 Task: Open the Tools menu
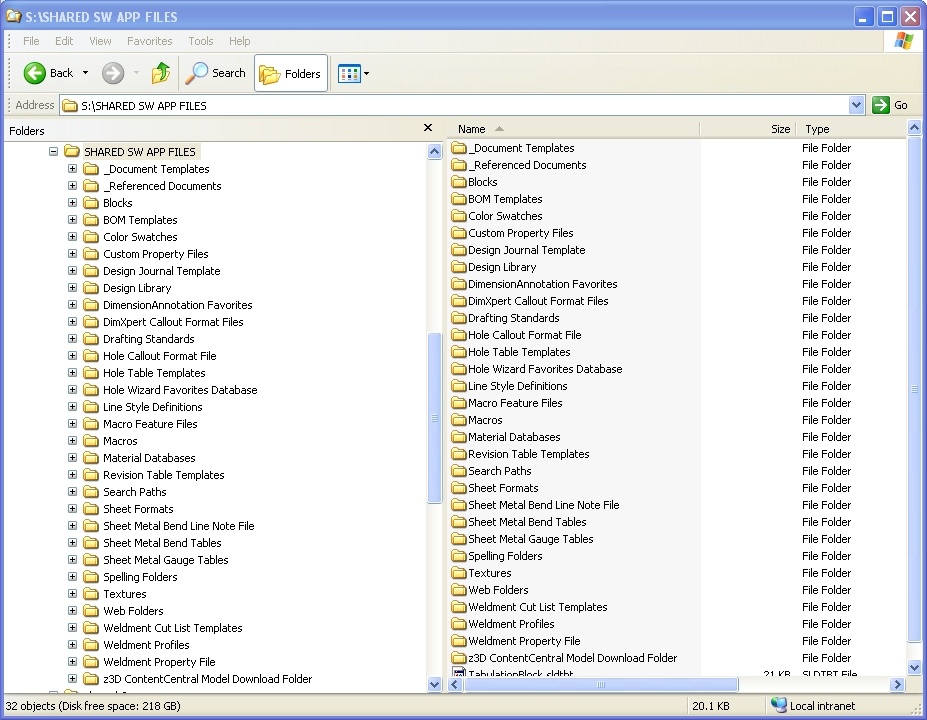(200, 41)
